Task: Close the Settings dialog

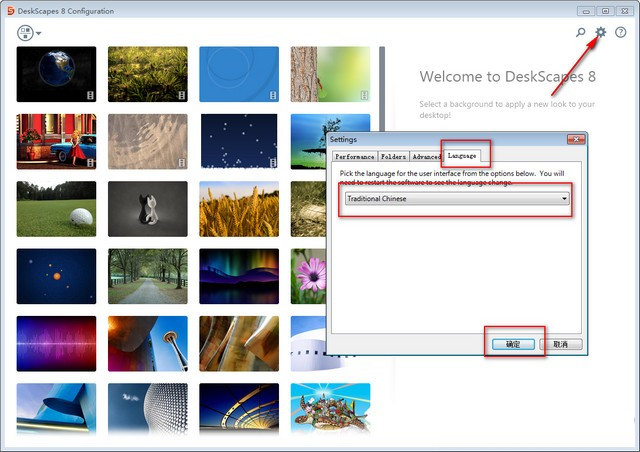Action: click(x=575, y=140)
